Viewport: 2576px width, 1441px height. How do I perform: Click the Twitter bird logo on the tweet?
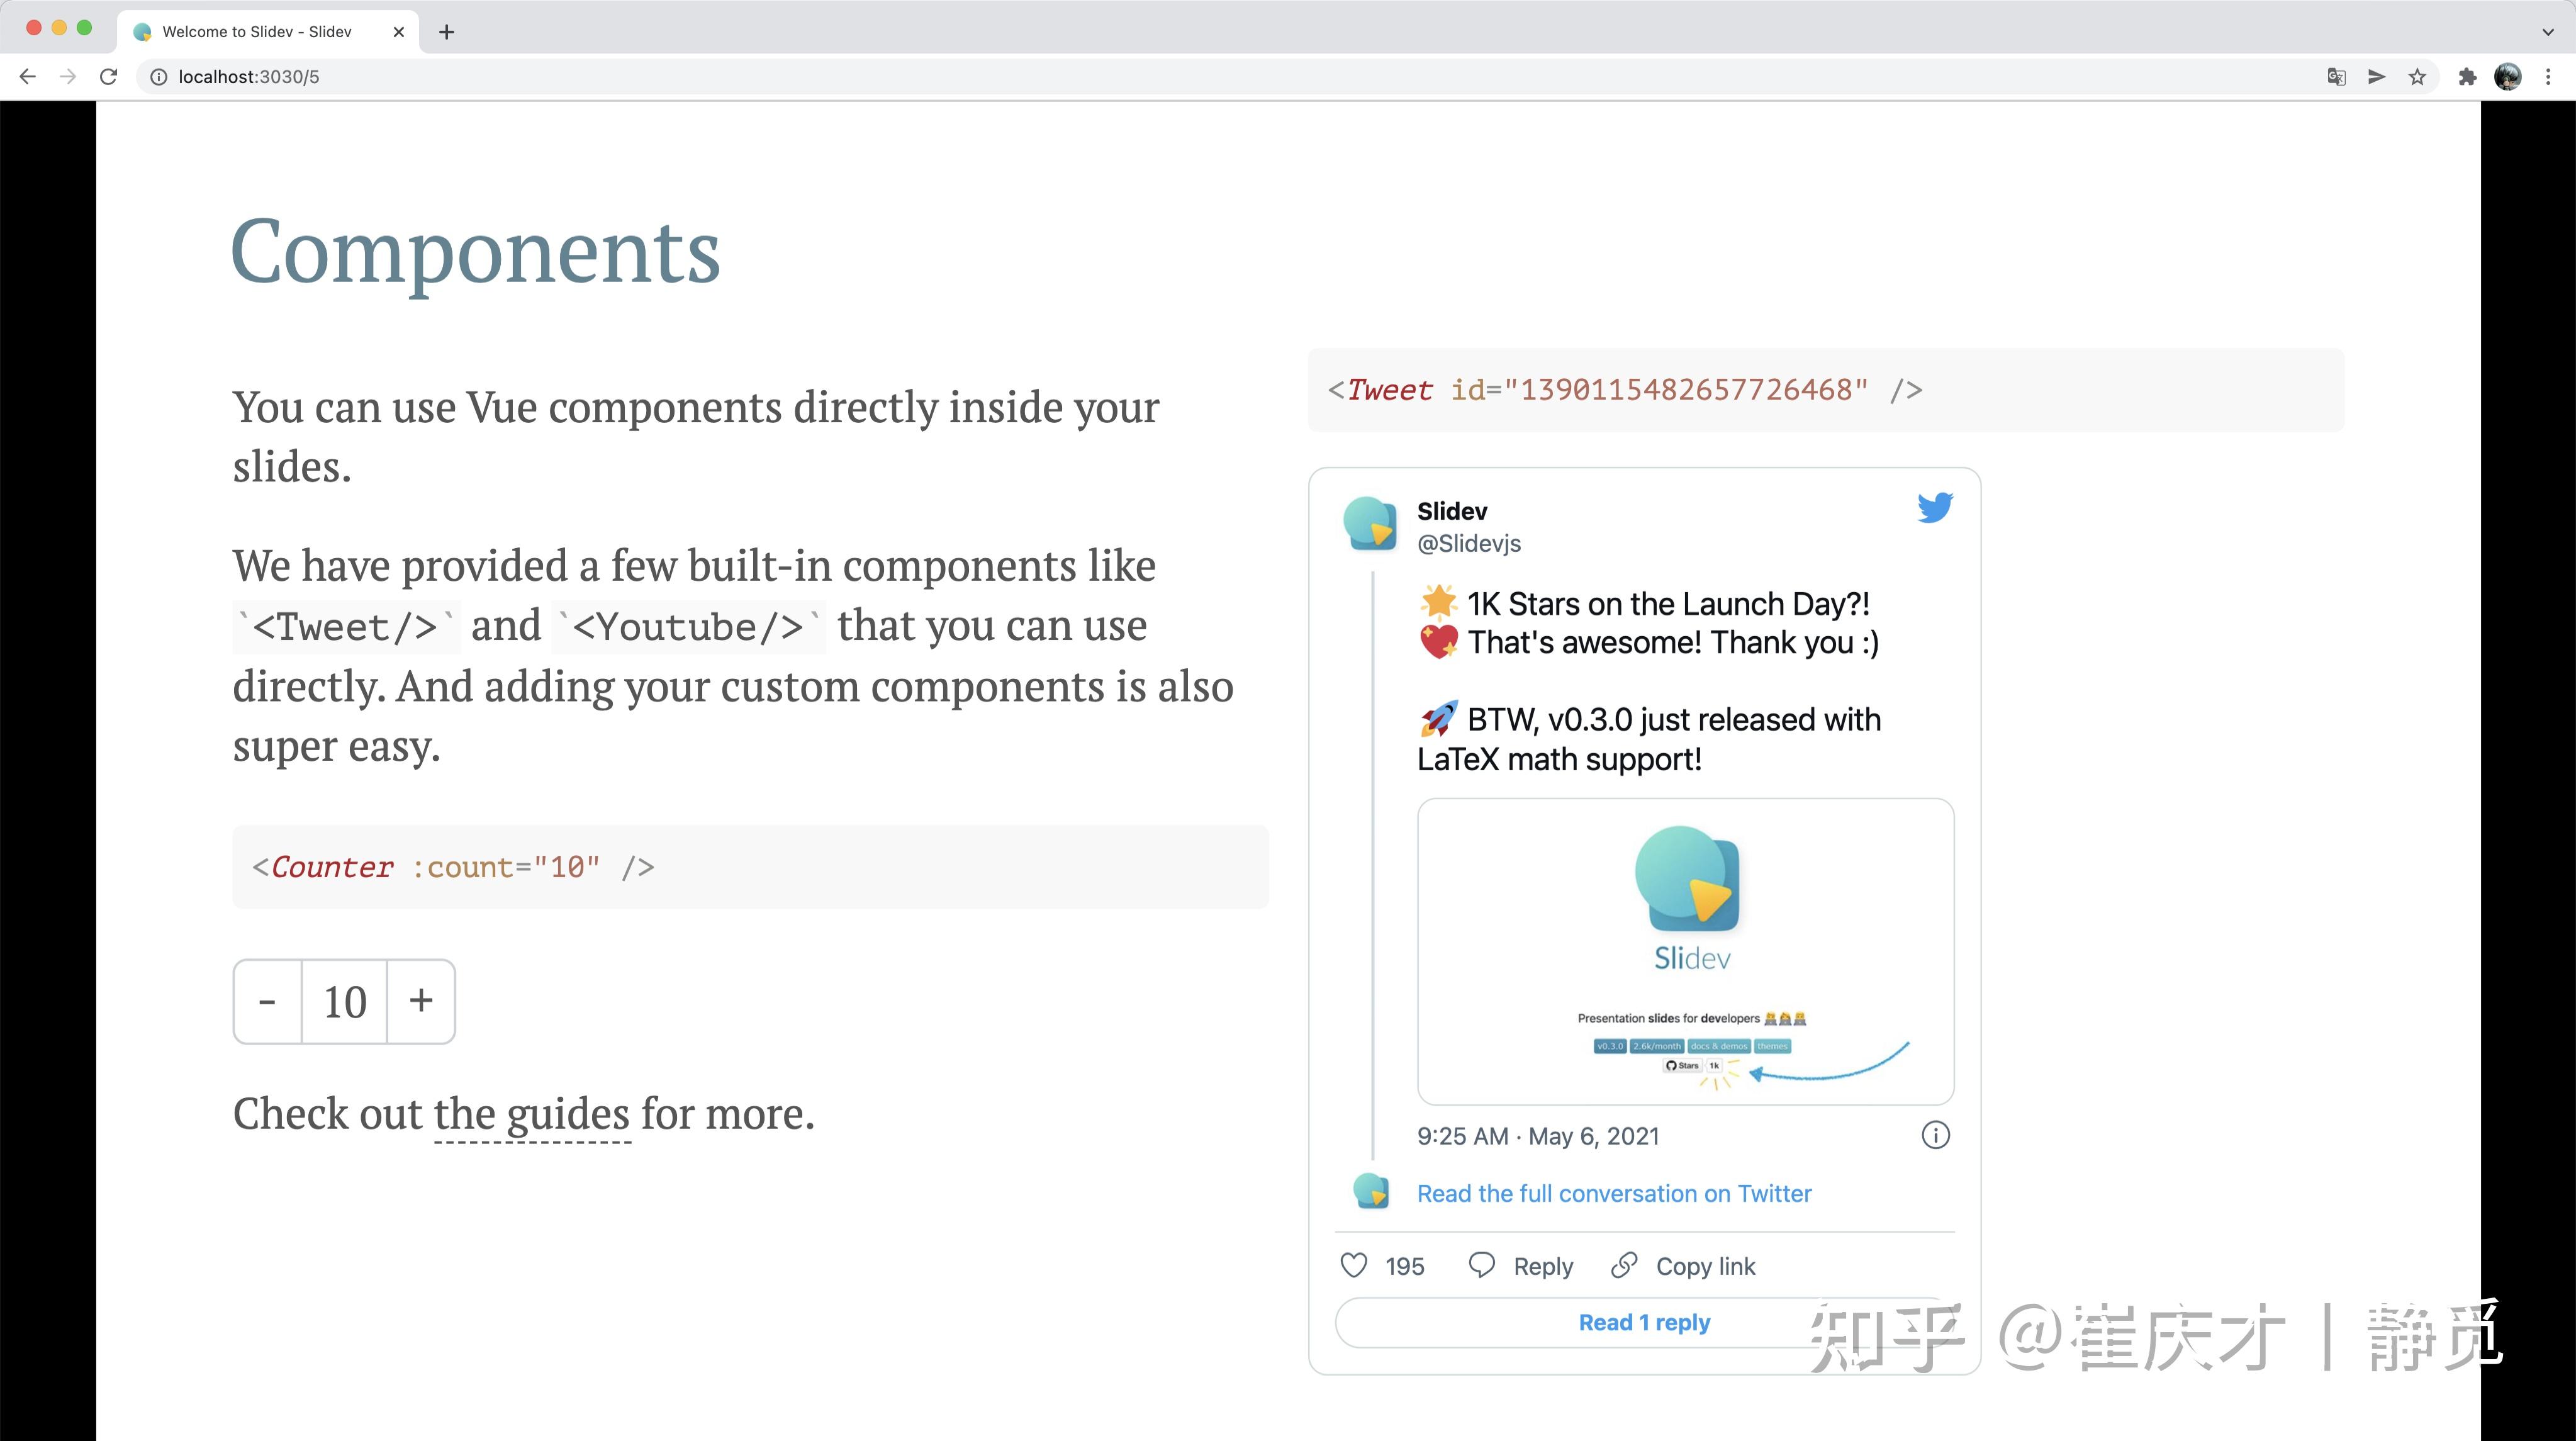[1934, 507]
